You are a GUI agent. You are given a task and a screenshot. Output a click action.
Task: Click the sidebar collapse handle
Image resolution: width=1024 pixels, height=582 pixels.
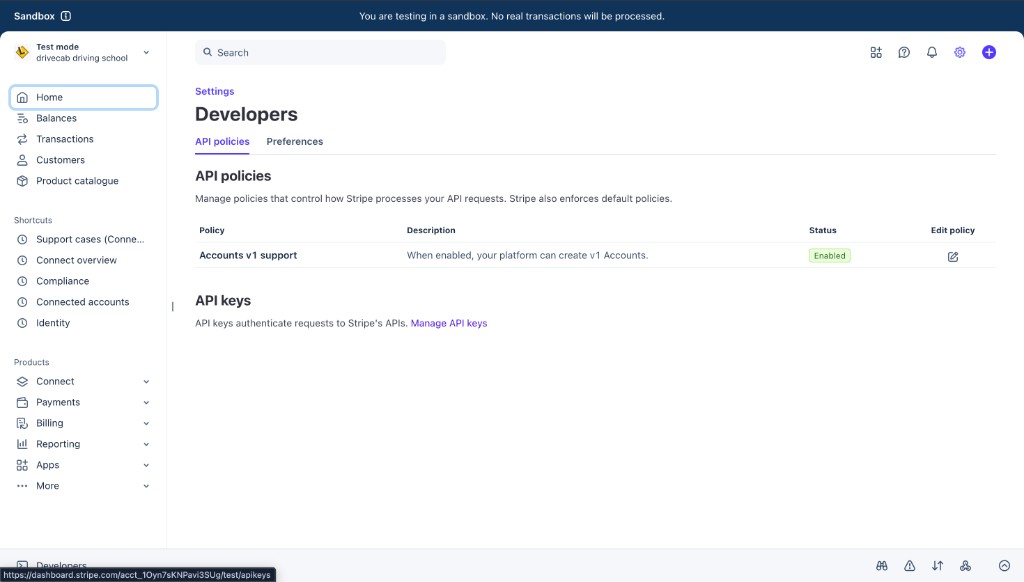pyautogui.click(x=172, y=306)
